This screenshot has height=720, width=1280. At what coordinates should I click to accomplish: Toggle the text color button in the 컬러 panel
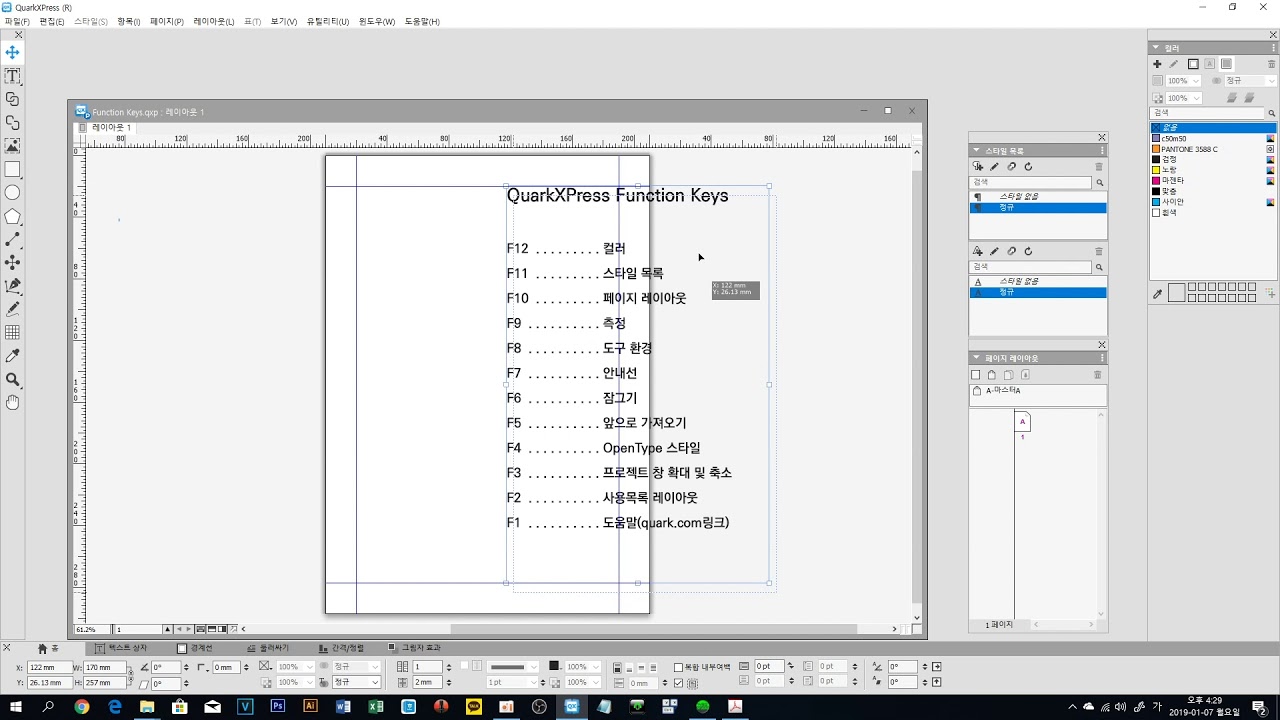click(x=1209, y=64)
